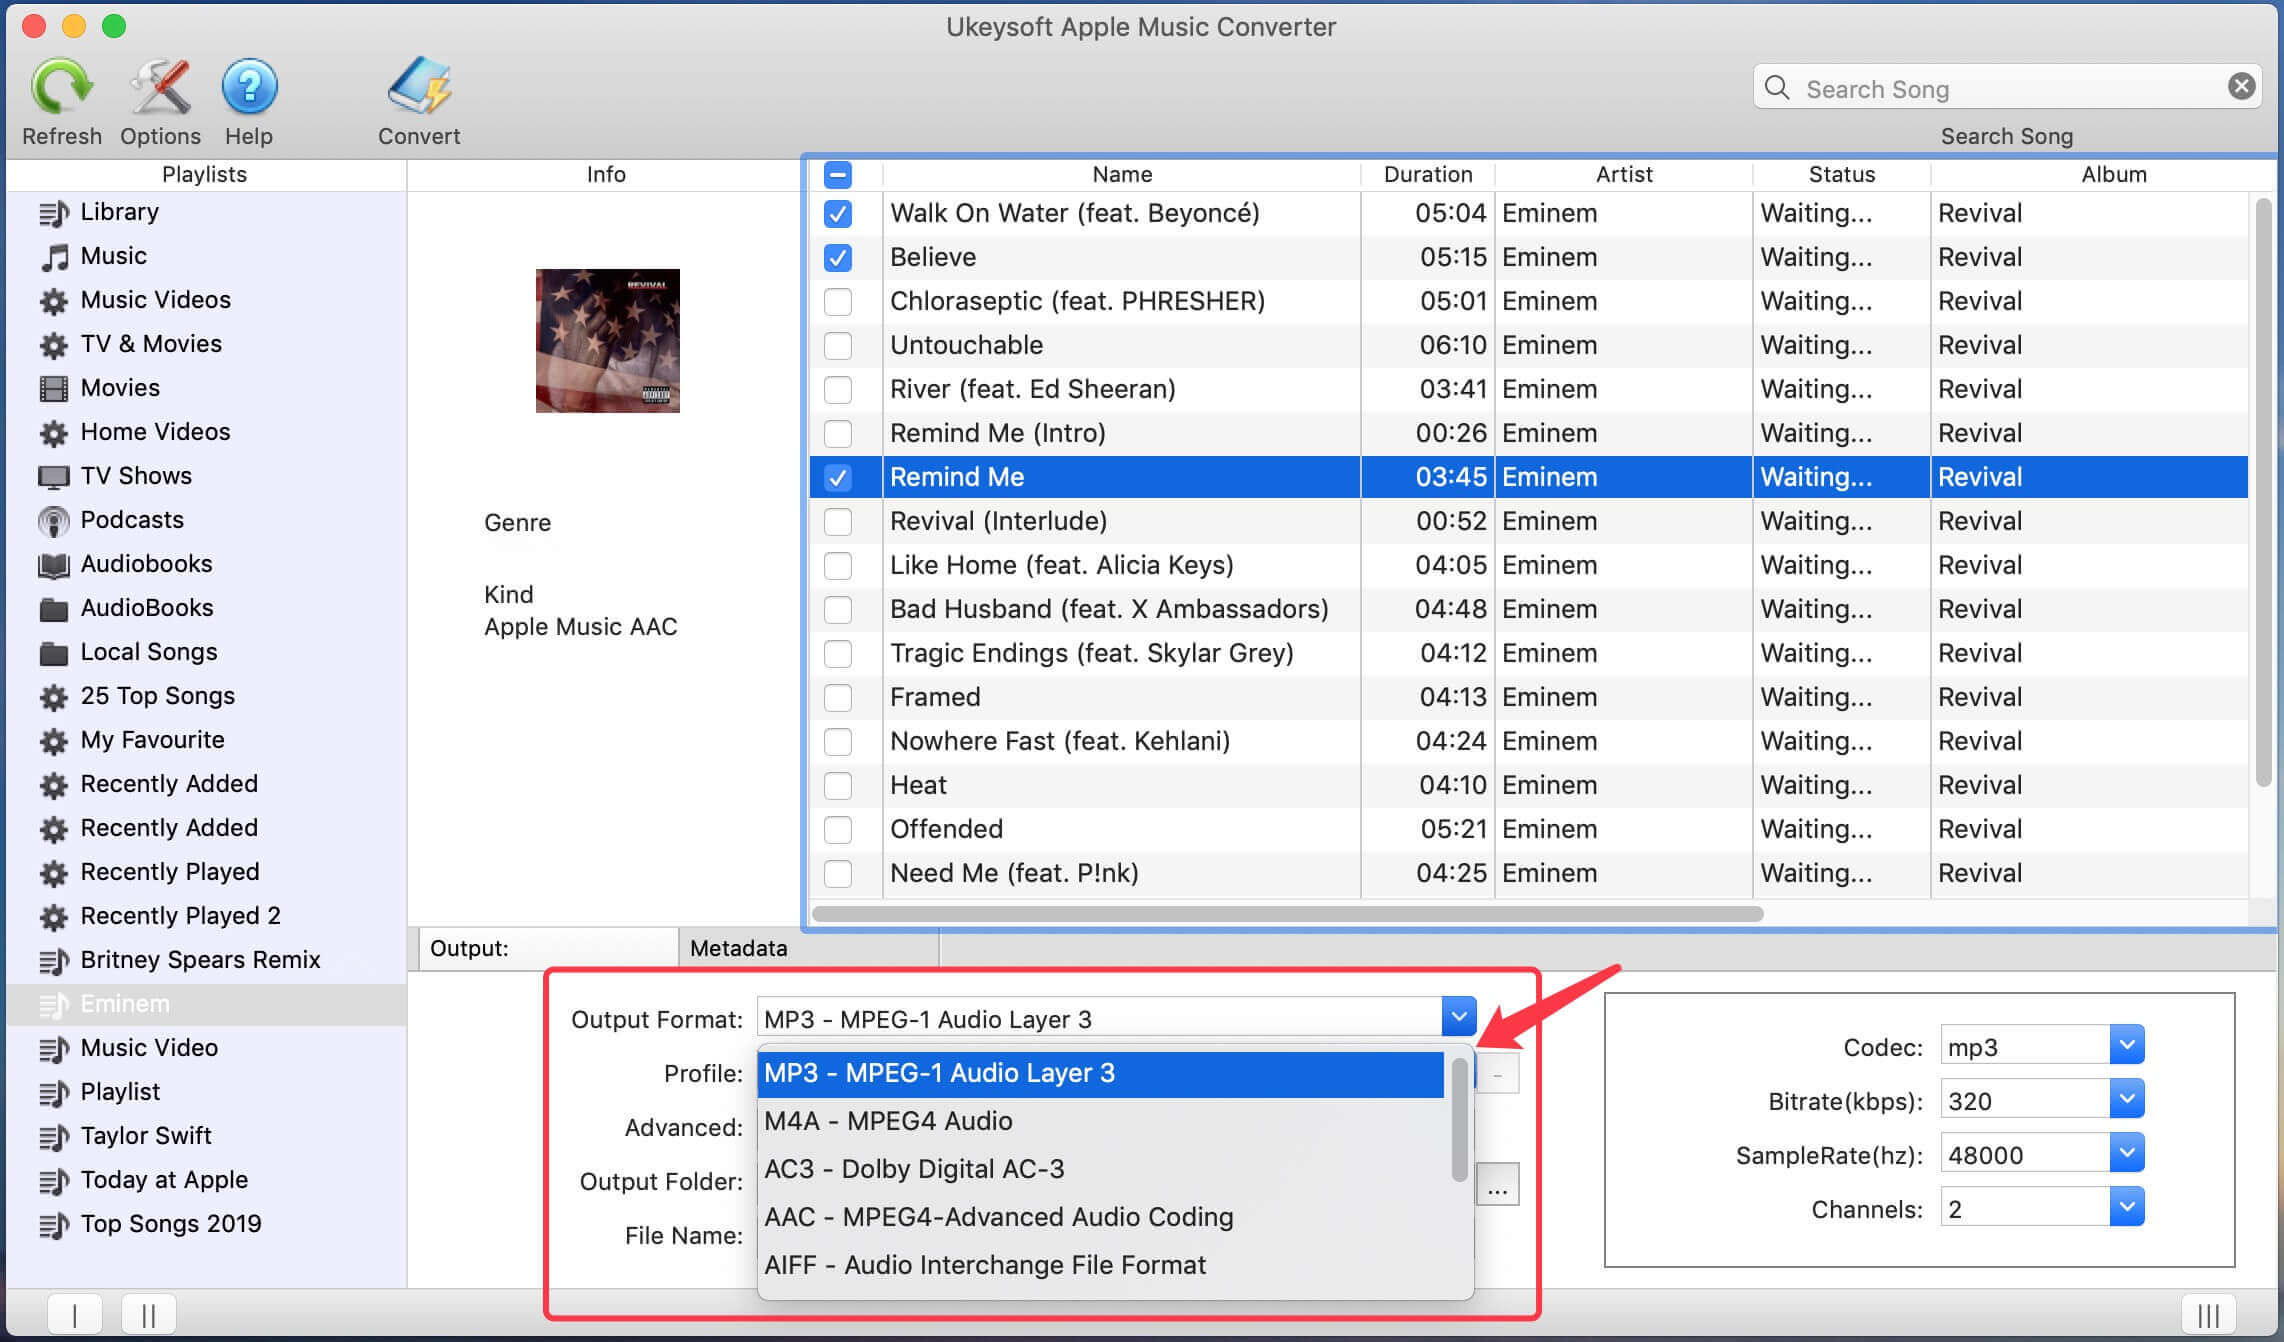Select the Podcasts sidebar item
2284x1342 pixels.
[x=133, y=519]
